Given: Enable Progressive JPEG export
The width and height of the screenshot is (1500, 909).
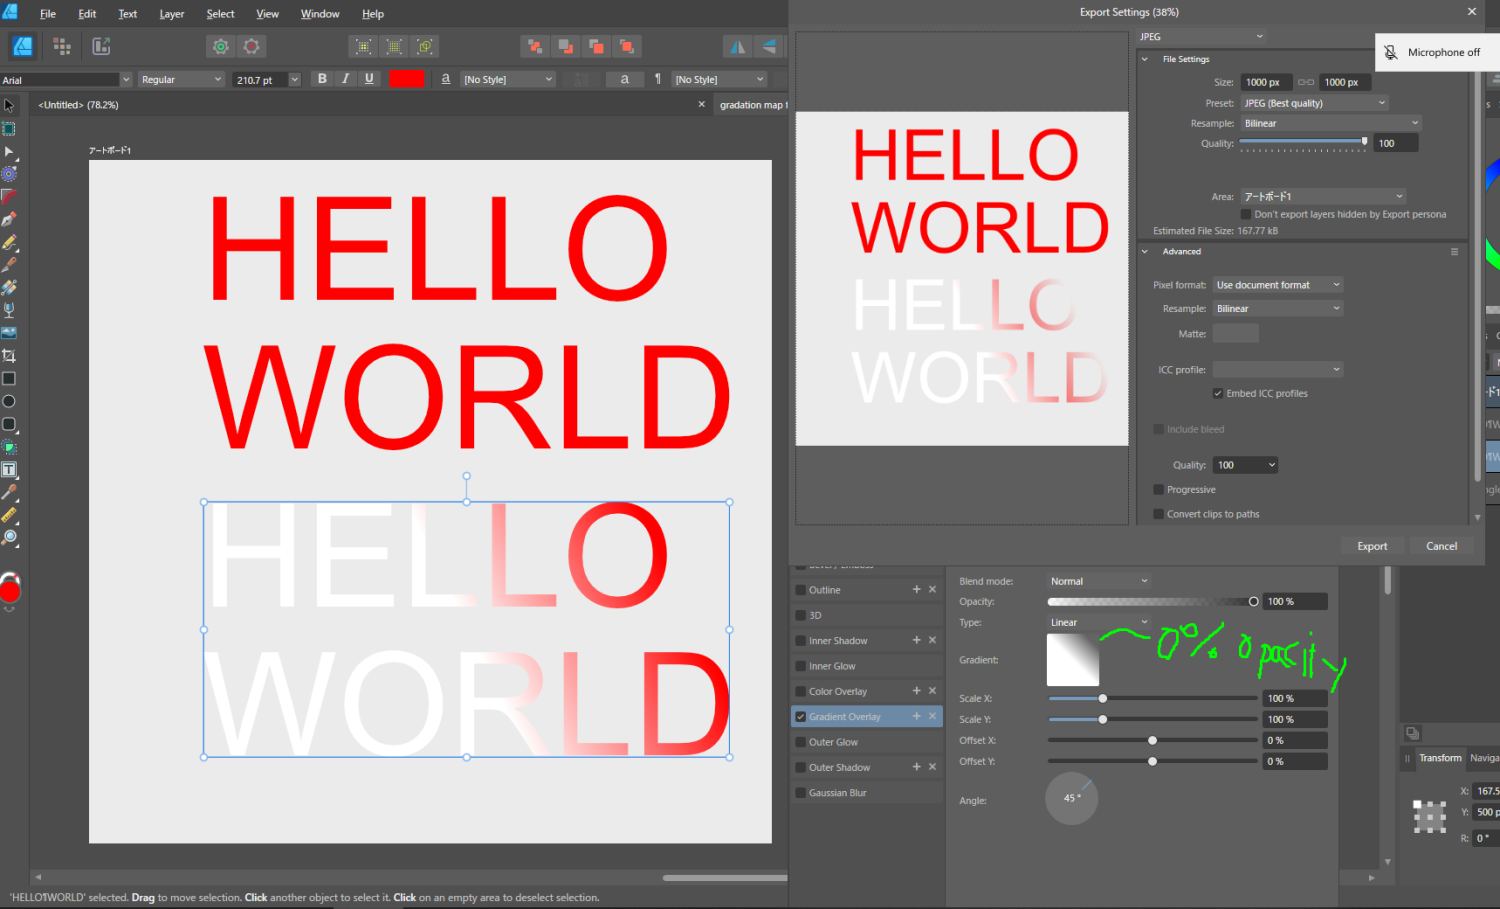Looking at the screenshot, I should pos(1158,489).
